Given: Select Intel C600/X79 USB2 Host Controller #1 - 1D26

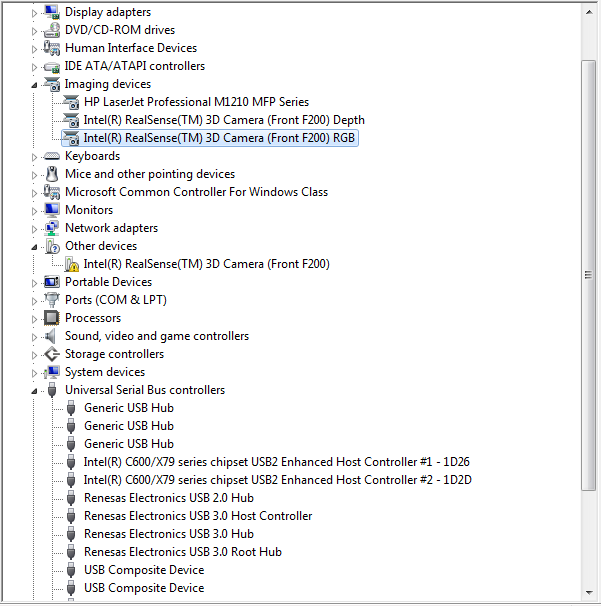Looking at the screenshot, I should tap(276, 462).
